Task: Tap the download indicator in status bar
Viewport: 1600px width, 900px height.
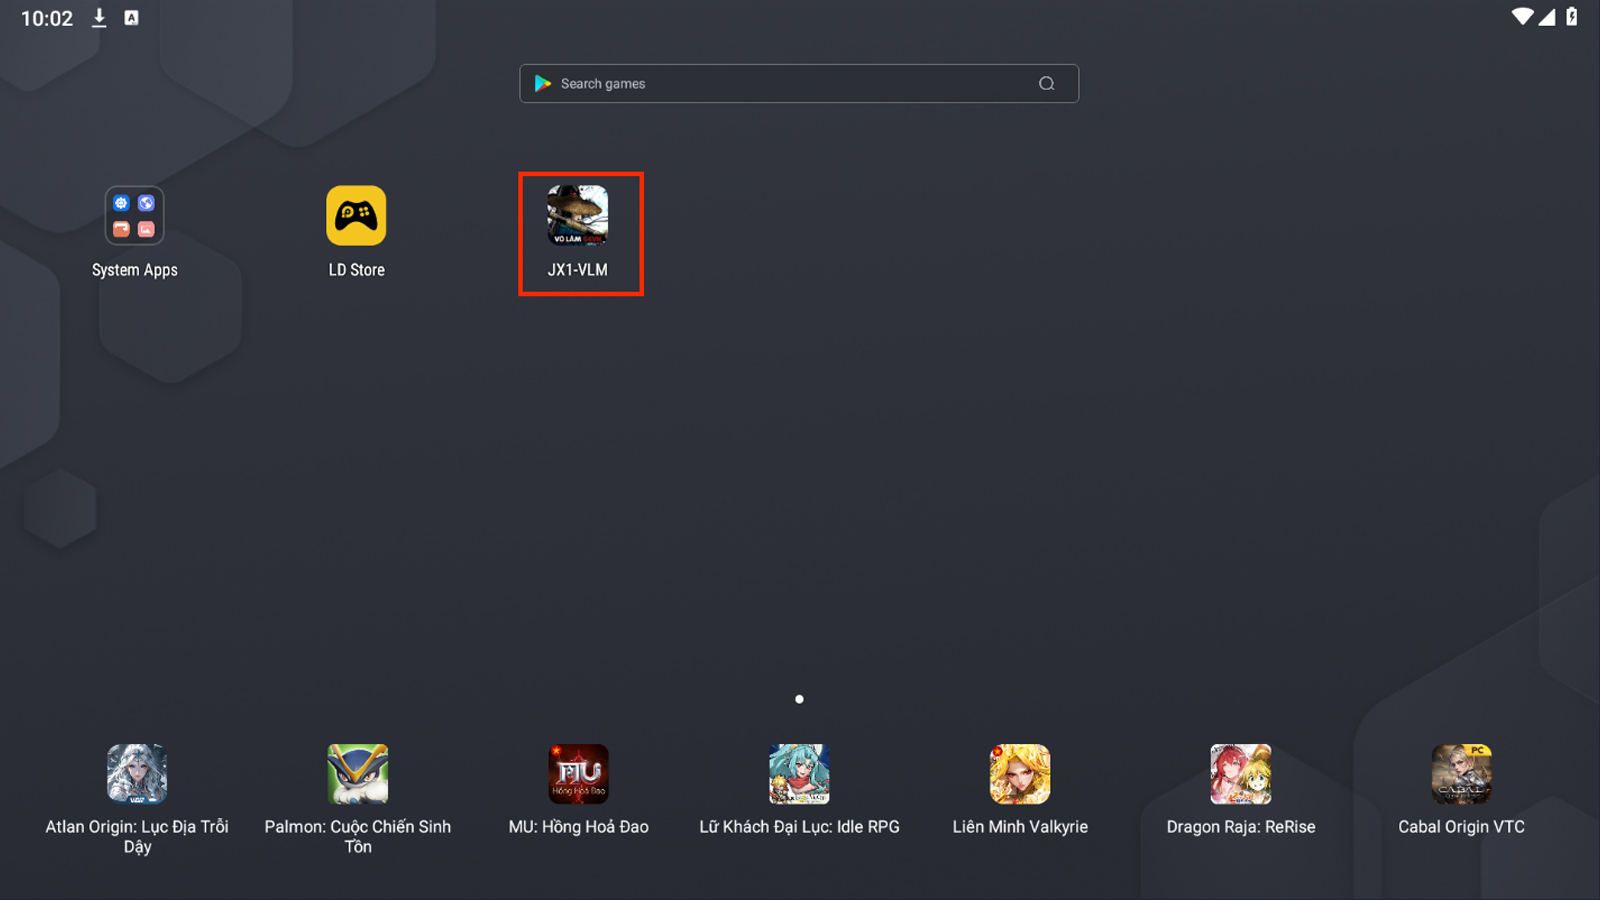Action: tap(99, 18)
